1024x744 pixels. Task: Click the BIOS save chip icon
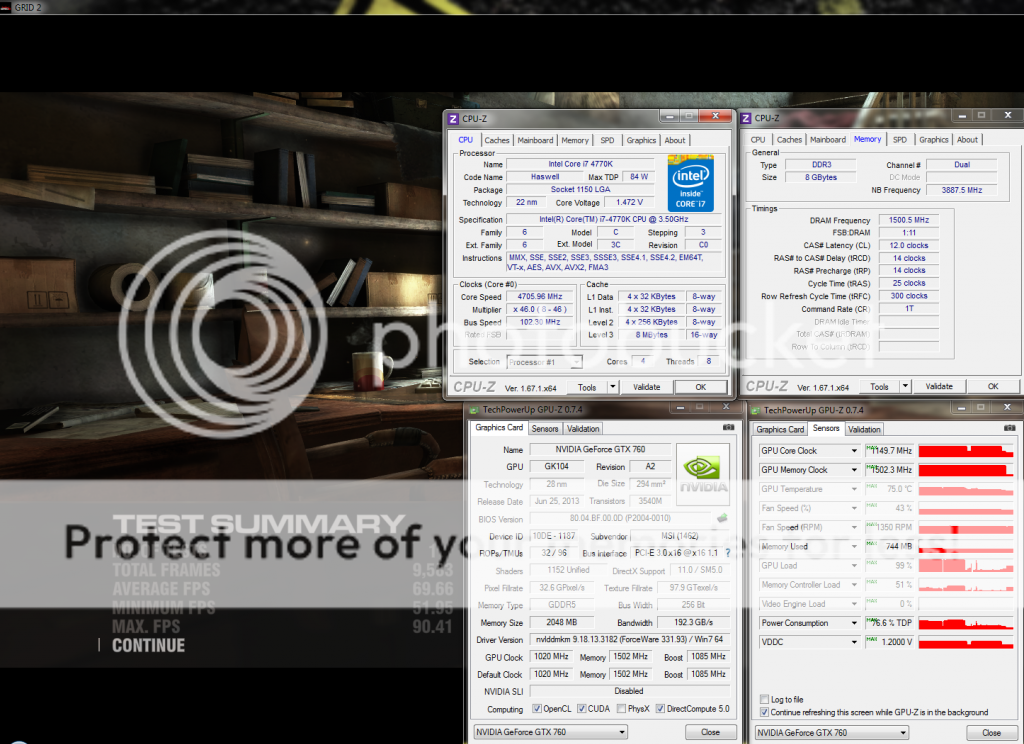point(722,518)
